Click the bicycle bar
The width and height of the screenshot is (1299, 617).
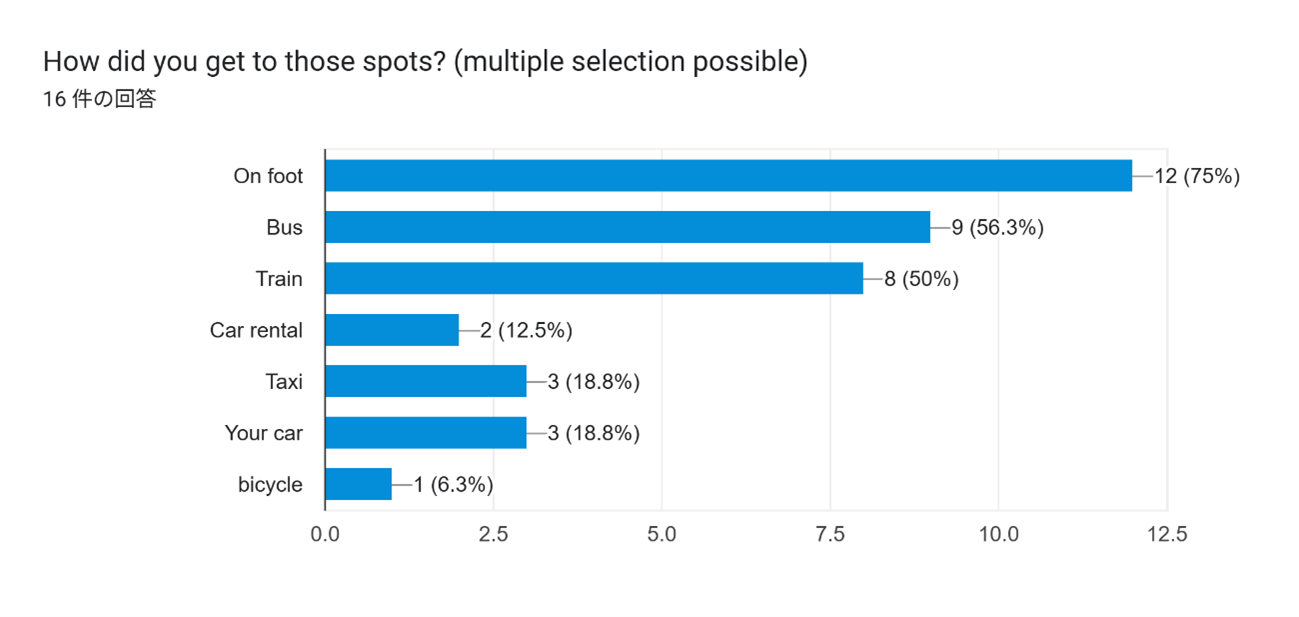[x=358, y=484]
